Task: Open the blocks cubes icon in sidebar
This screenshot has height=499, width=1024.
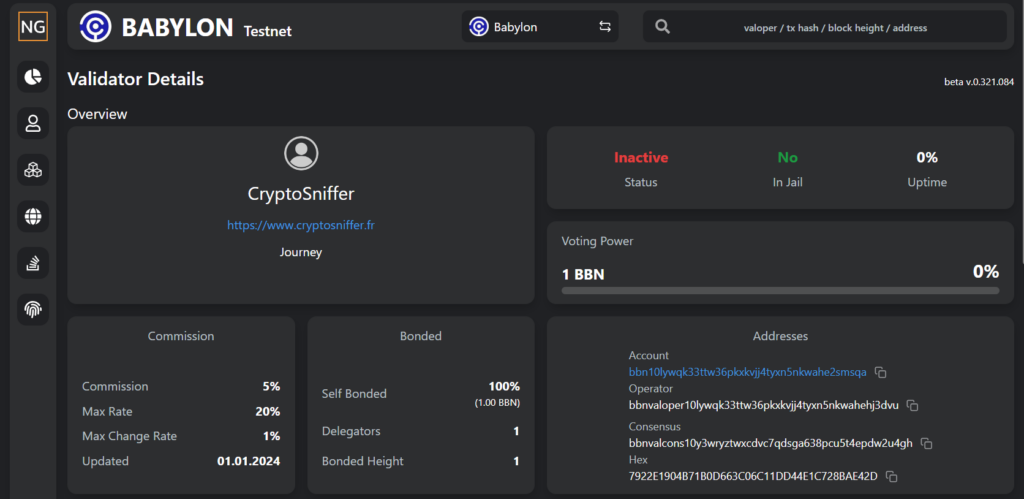Action: (x=33, y=170)
